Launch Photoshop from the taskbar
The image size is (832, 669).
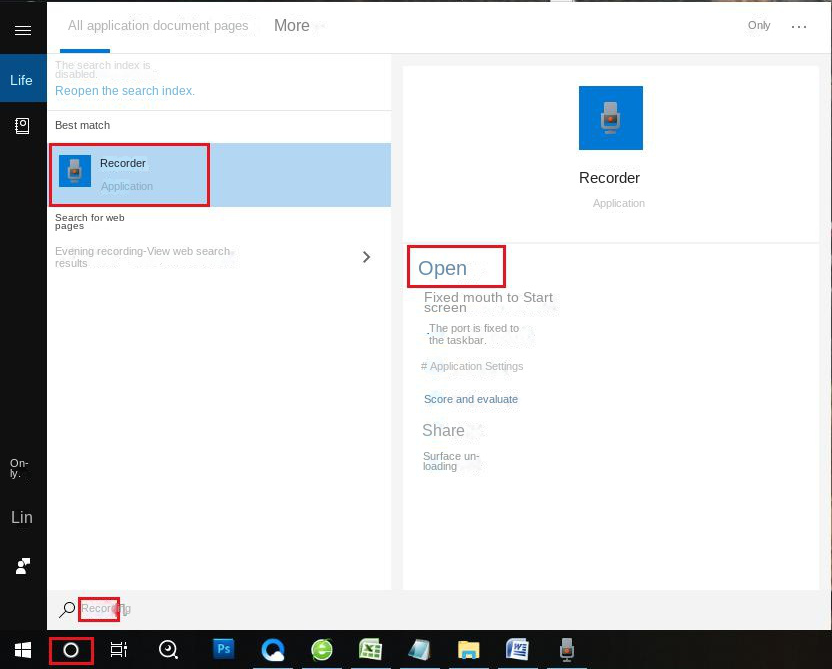223,649
